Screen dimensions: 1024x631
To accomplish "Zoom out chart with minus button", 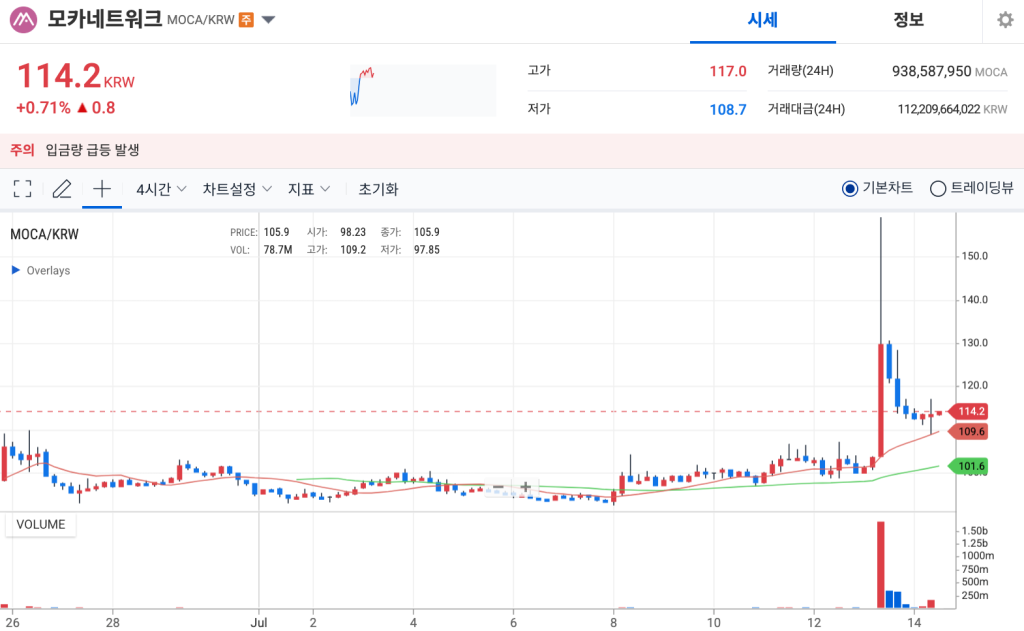I will [498, 487].
